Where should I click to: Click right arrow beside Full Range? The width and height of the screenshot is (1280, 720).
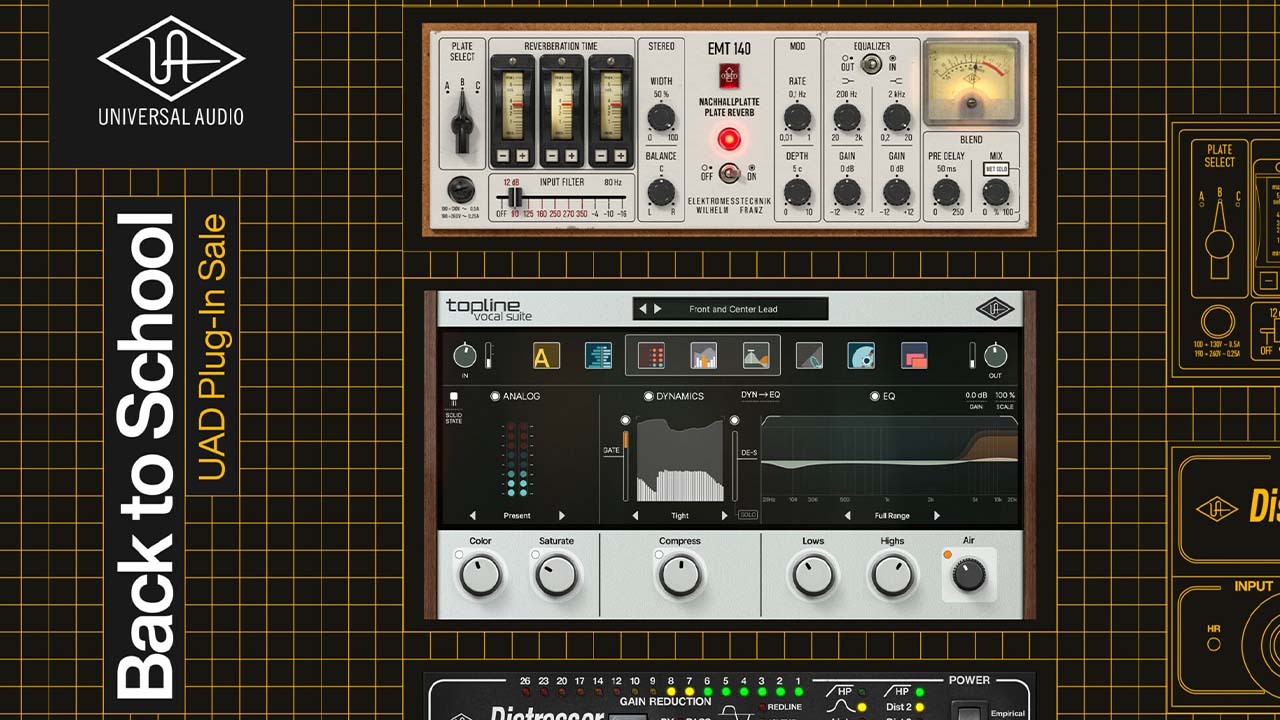(937, 516)
